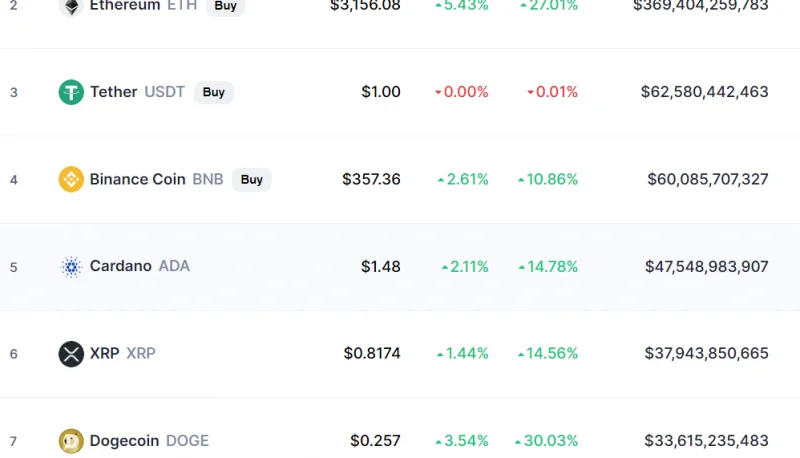Click the XRP logo icon
800x458 pixels.
(x=71, y=354)
